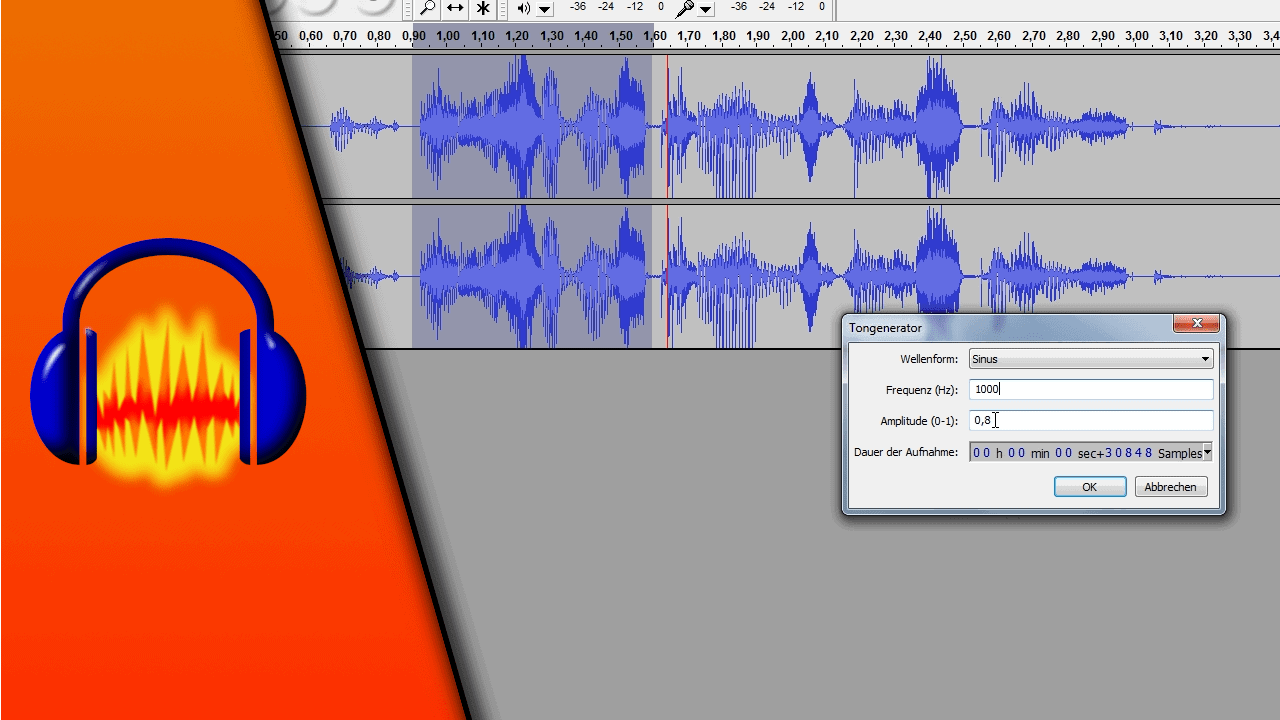Click the 2,00 mark on the timeline ruler

[x=793, y=36]
